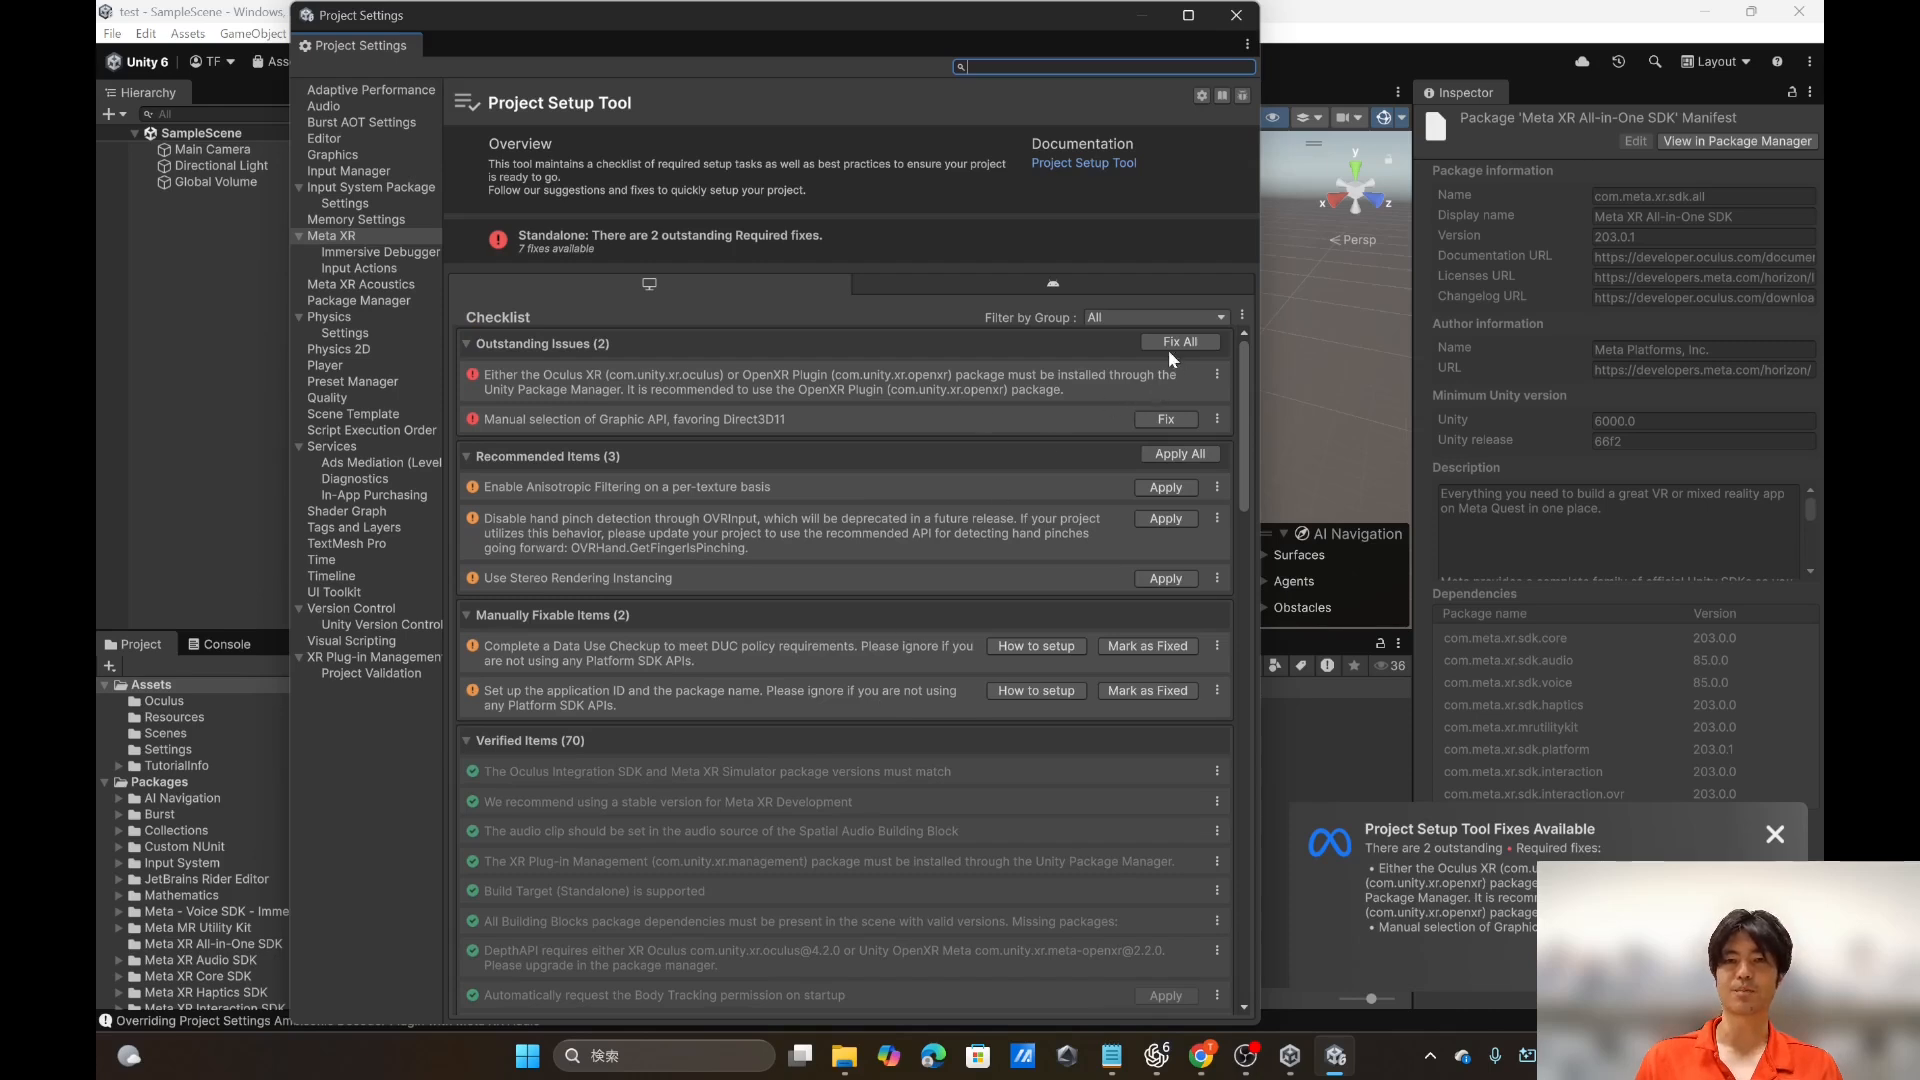Open the Assets menu
This screenshot has height=1080, width=1920.
[188, 34]
